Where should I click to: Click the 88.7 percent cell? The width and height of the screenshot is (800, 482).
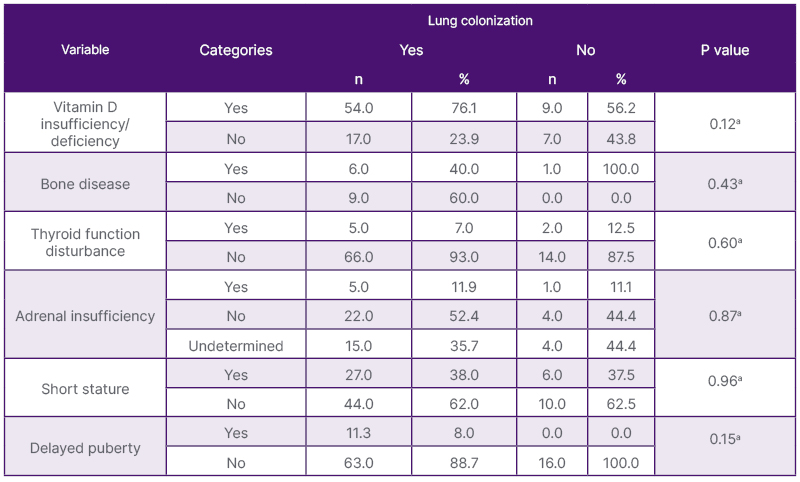pos(464,463)
